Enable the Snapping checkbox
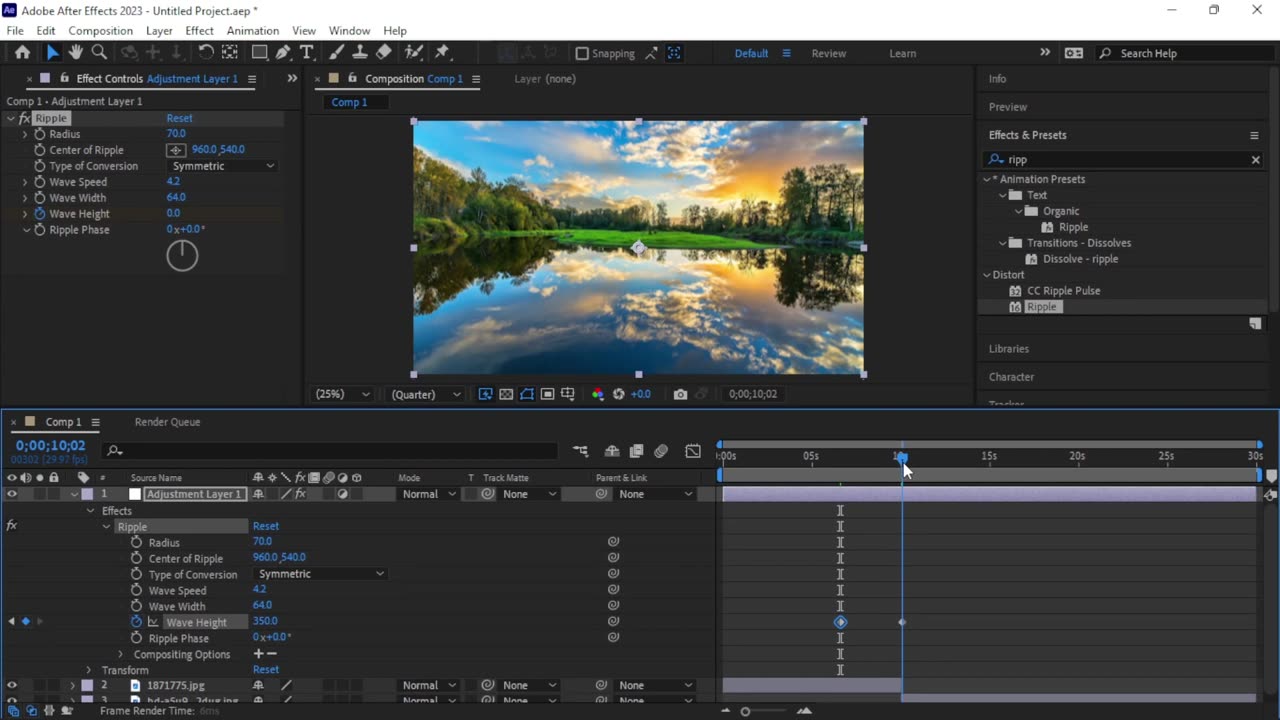This screenshot has width=1280, height=720. 582,53
